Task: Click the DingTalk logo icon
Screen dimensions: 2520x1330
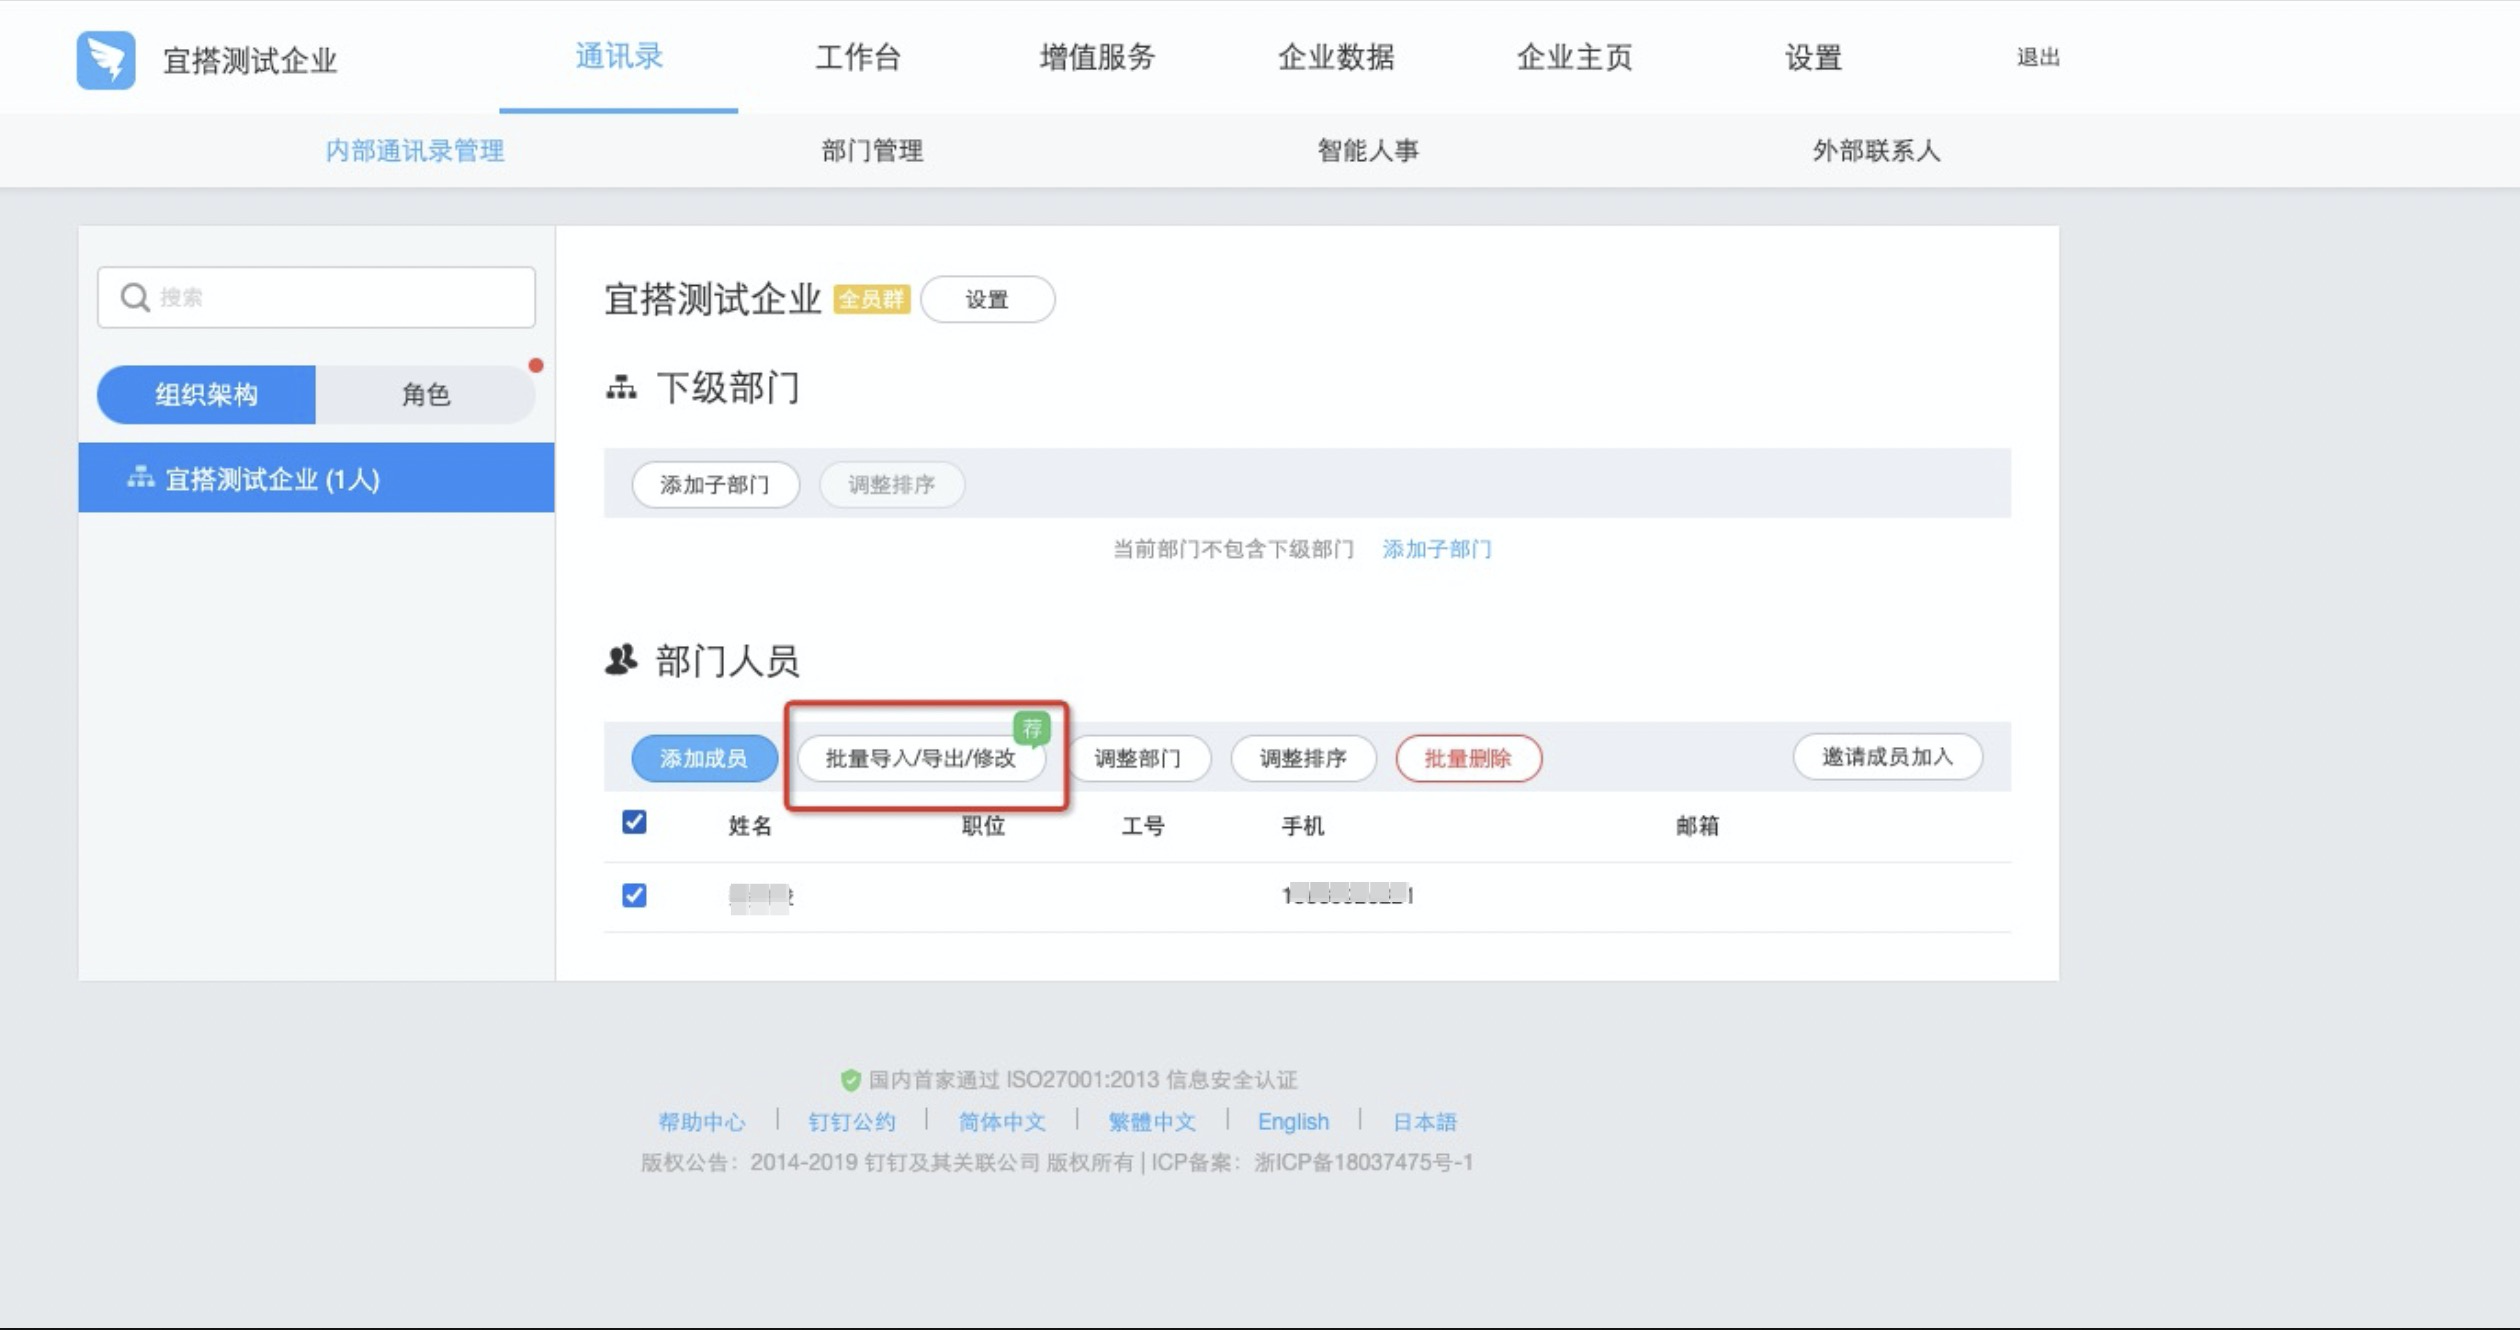Action: (106, 59)
